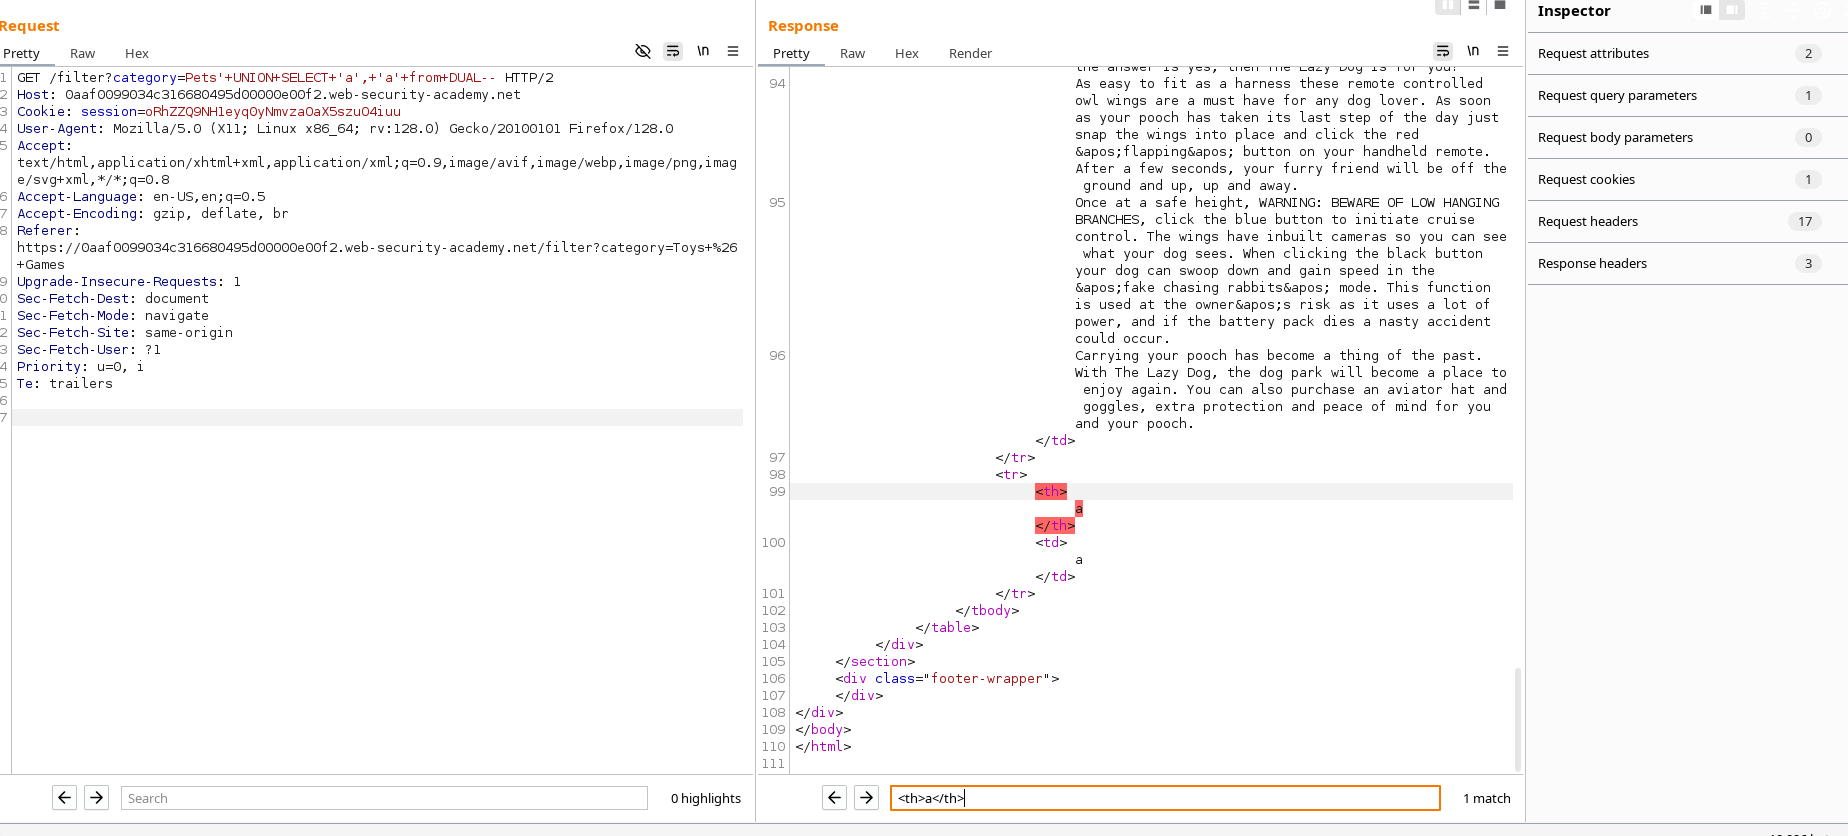
Task: Click the Cookie session value
Action: (273, 111)
